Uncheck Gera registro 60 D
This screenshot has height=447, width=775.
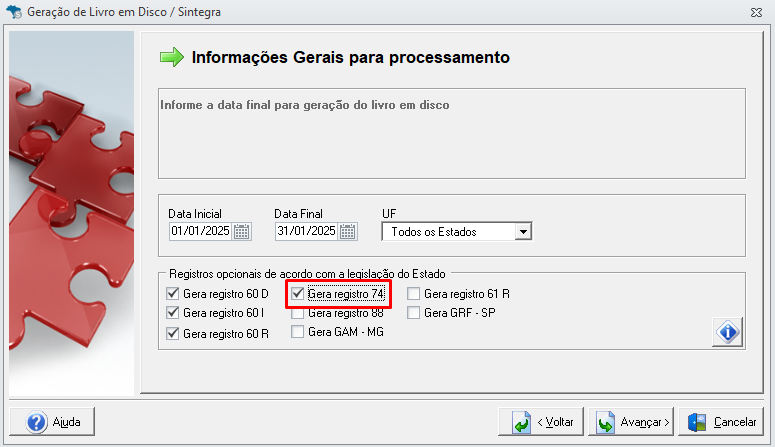(x=172, y=294)
